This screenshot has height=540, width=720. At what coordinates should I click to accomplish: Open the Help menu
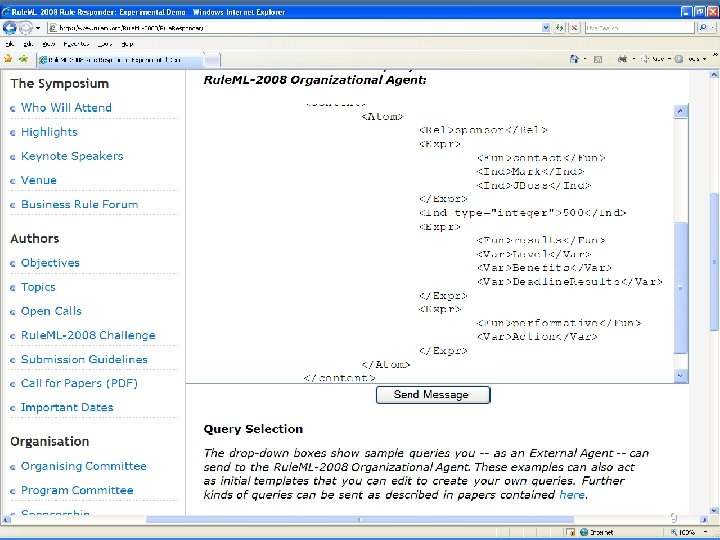(x=127, y=44)
